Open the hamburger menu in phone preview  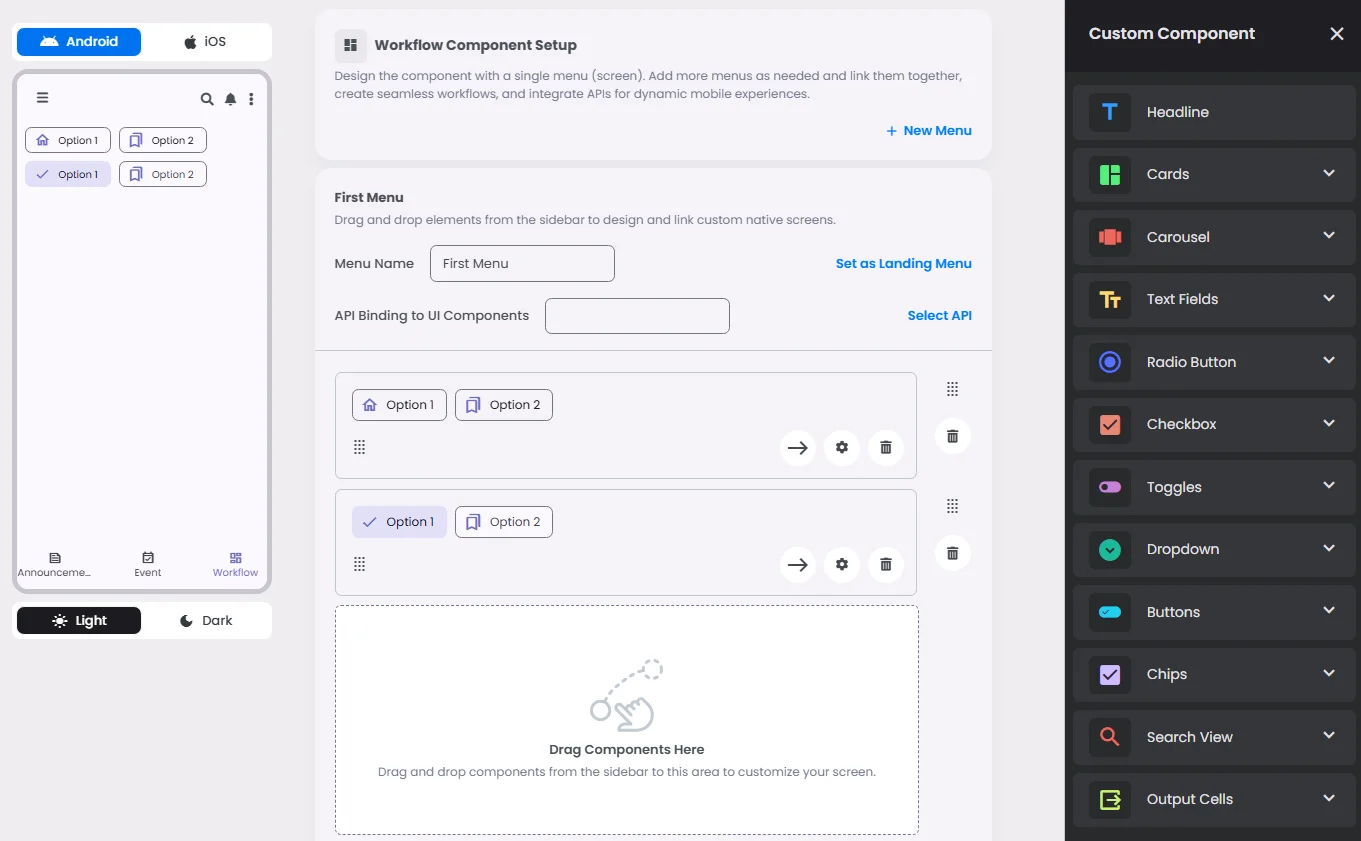tap(42, 98)
